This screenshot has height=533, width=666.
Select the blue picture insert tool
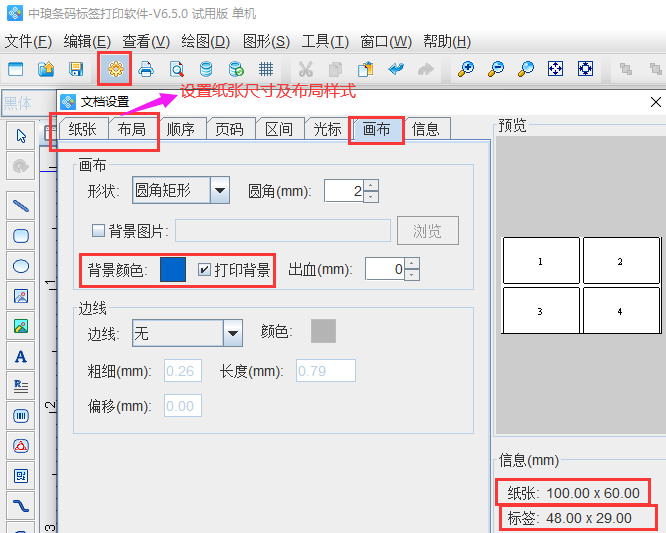pos(21,296)
